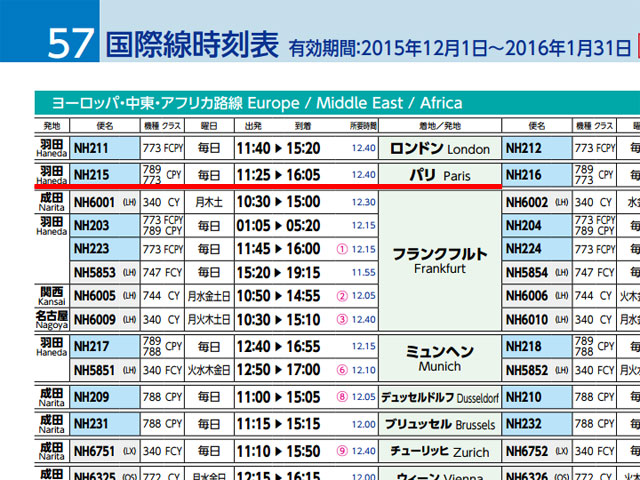Click return flight NH218
Image resolution: width=640 pixels, height=480 pixels.
524,347
